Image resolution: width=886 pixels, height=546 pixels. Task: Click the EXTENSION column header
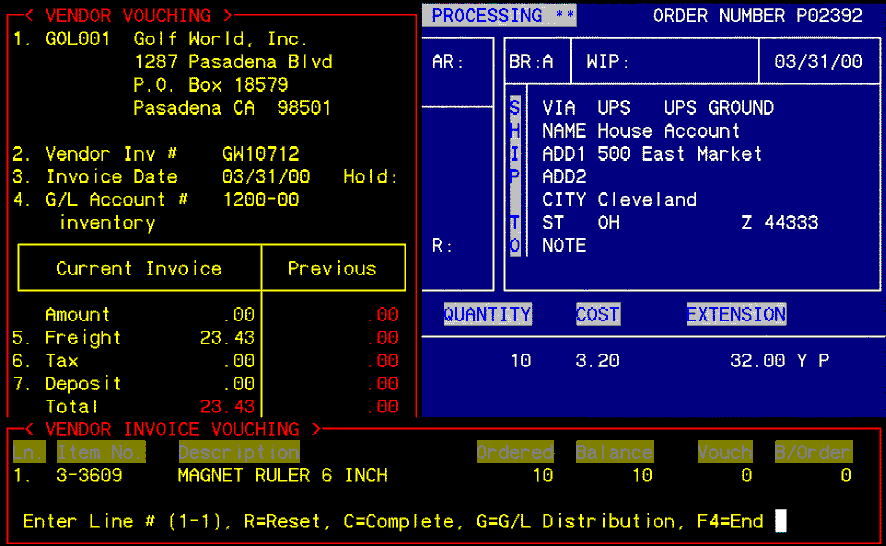pyautogui.click(x=736, y=314)
